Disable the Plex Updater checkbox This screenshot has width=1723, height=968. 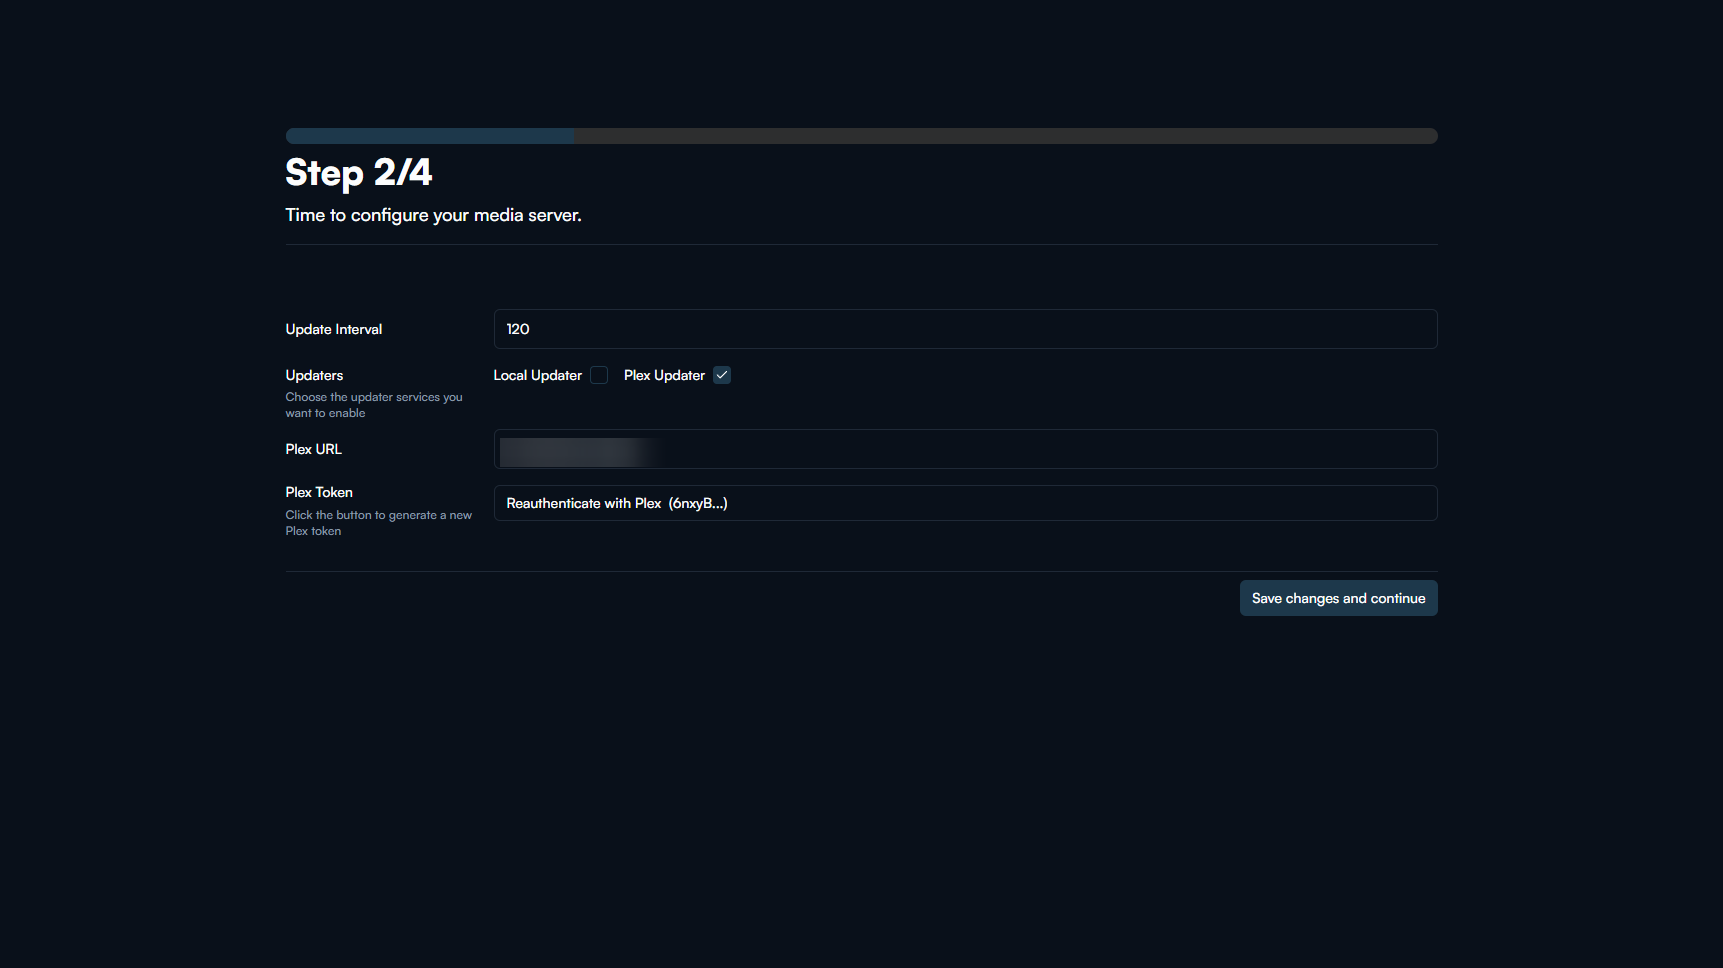click(x=722, y=375)
